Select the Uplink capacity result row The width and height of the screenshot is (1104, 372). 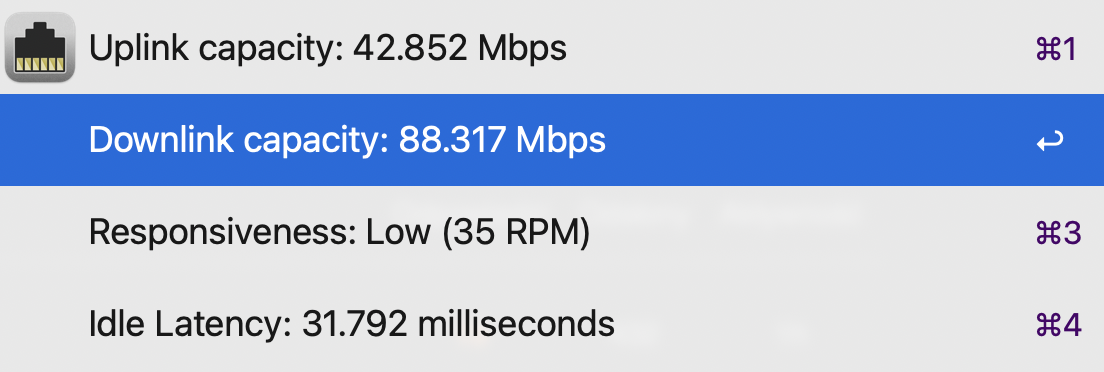click(552, 48)
